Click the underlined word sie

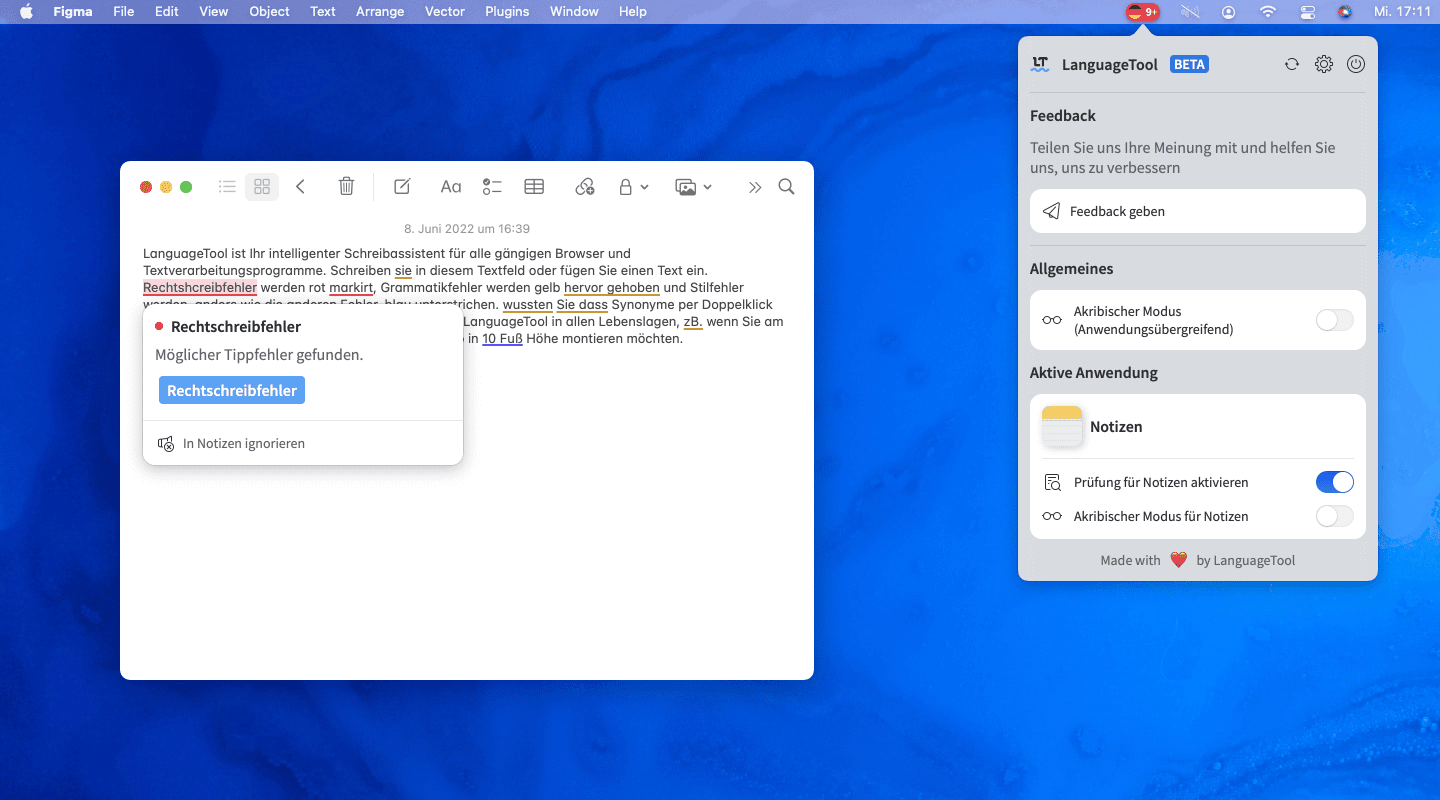point(403,271)
